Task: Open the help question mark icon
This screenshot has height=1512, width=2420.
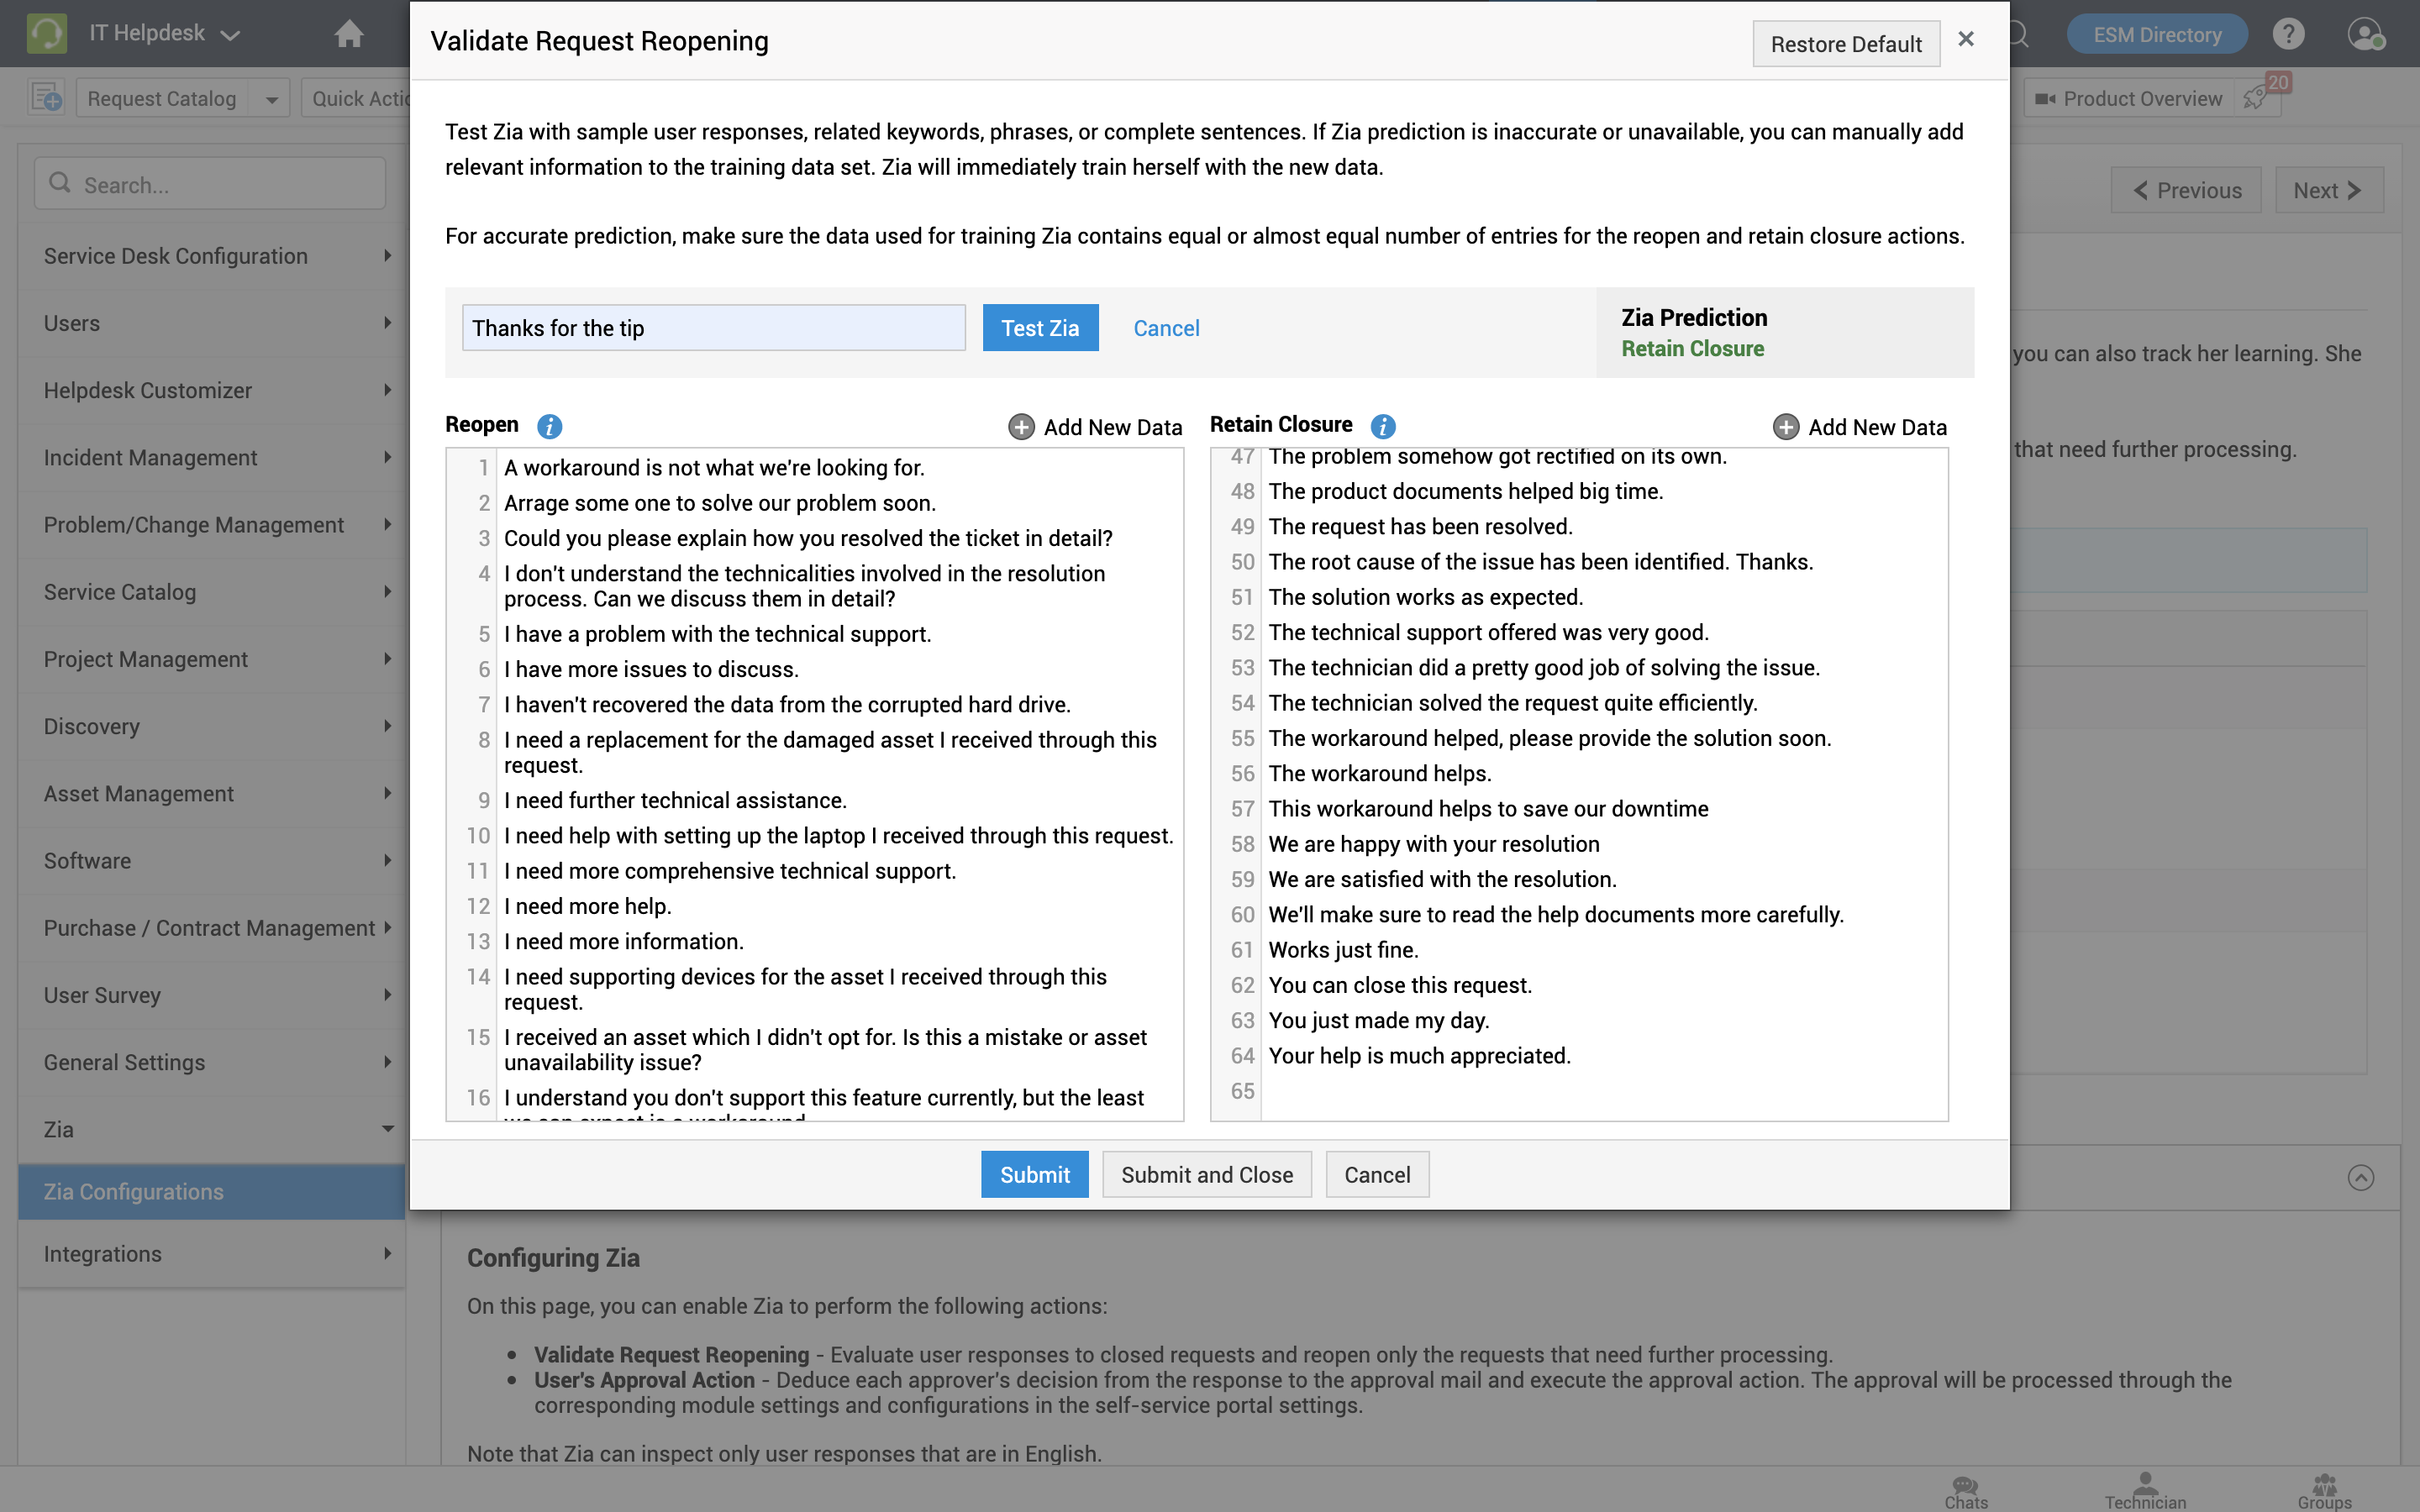Action: (x=2288, y=34)
